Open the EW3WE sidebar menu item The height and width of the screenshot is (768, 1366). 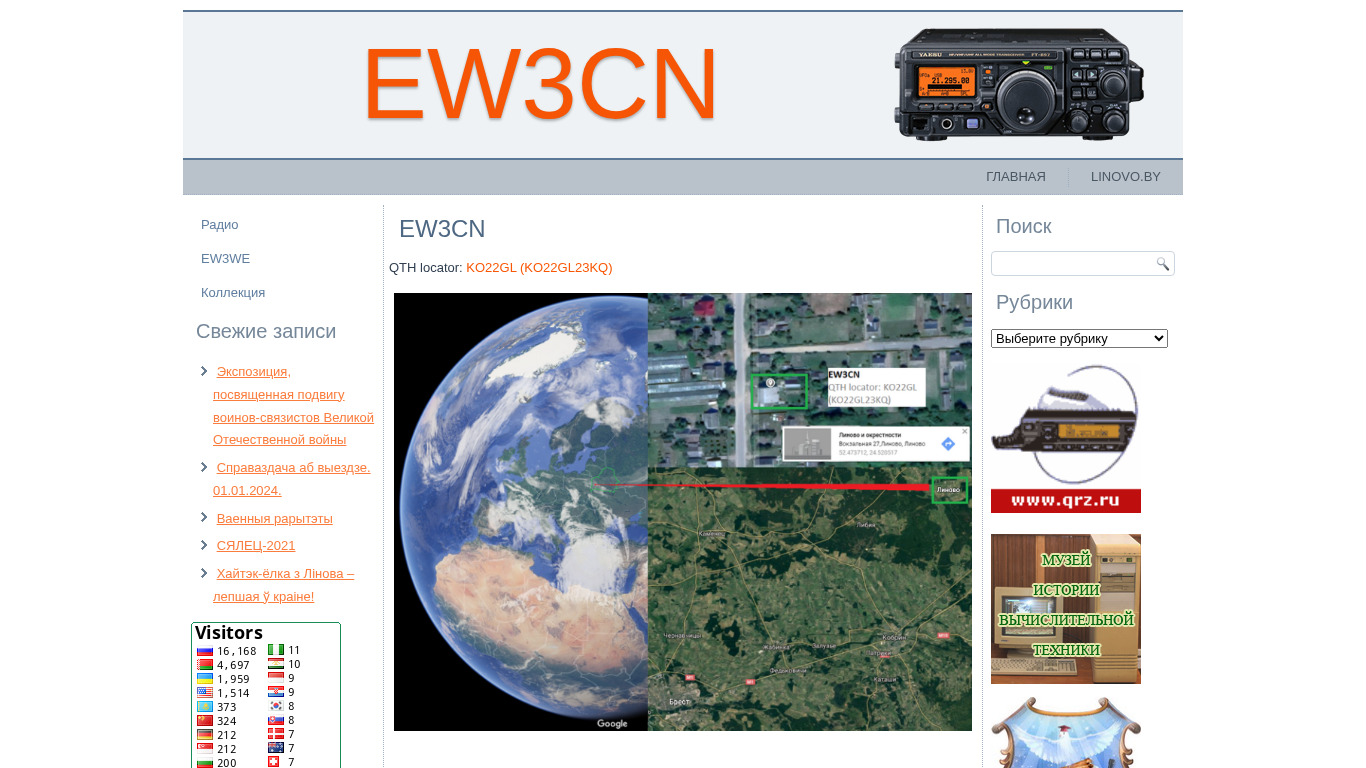226,259
